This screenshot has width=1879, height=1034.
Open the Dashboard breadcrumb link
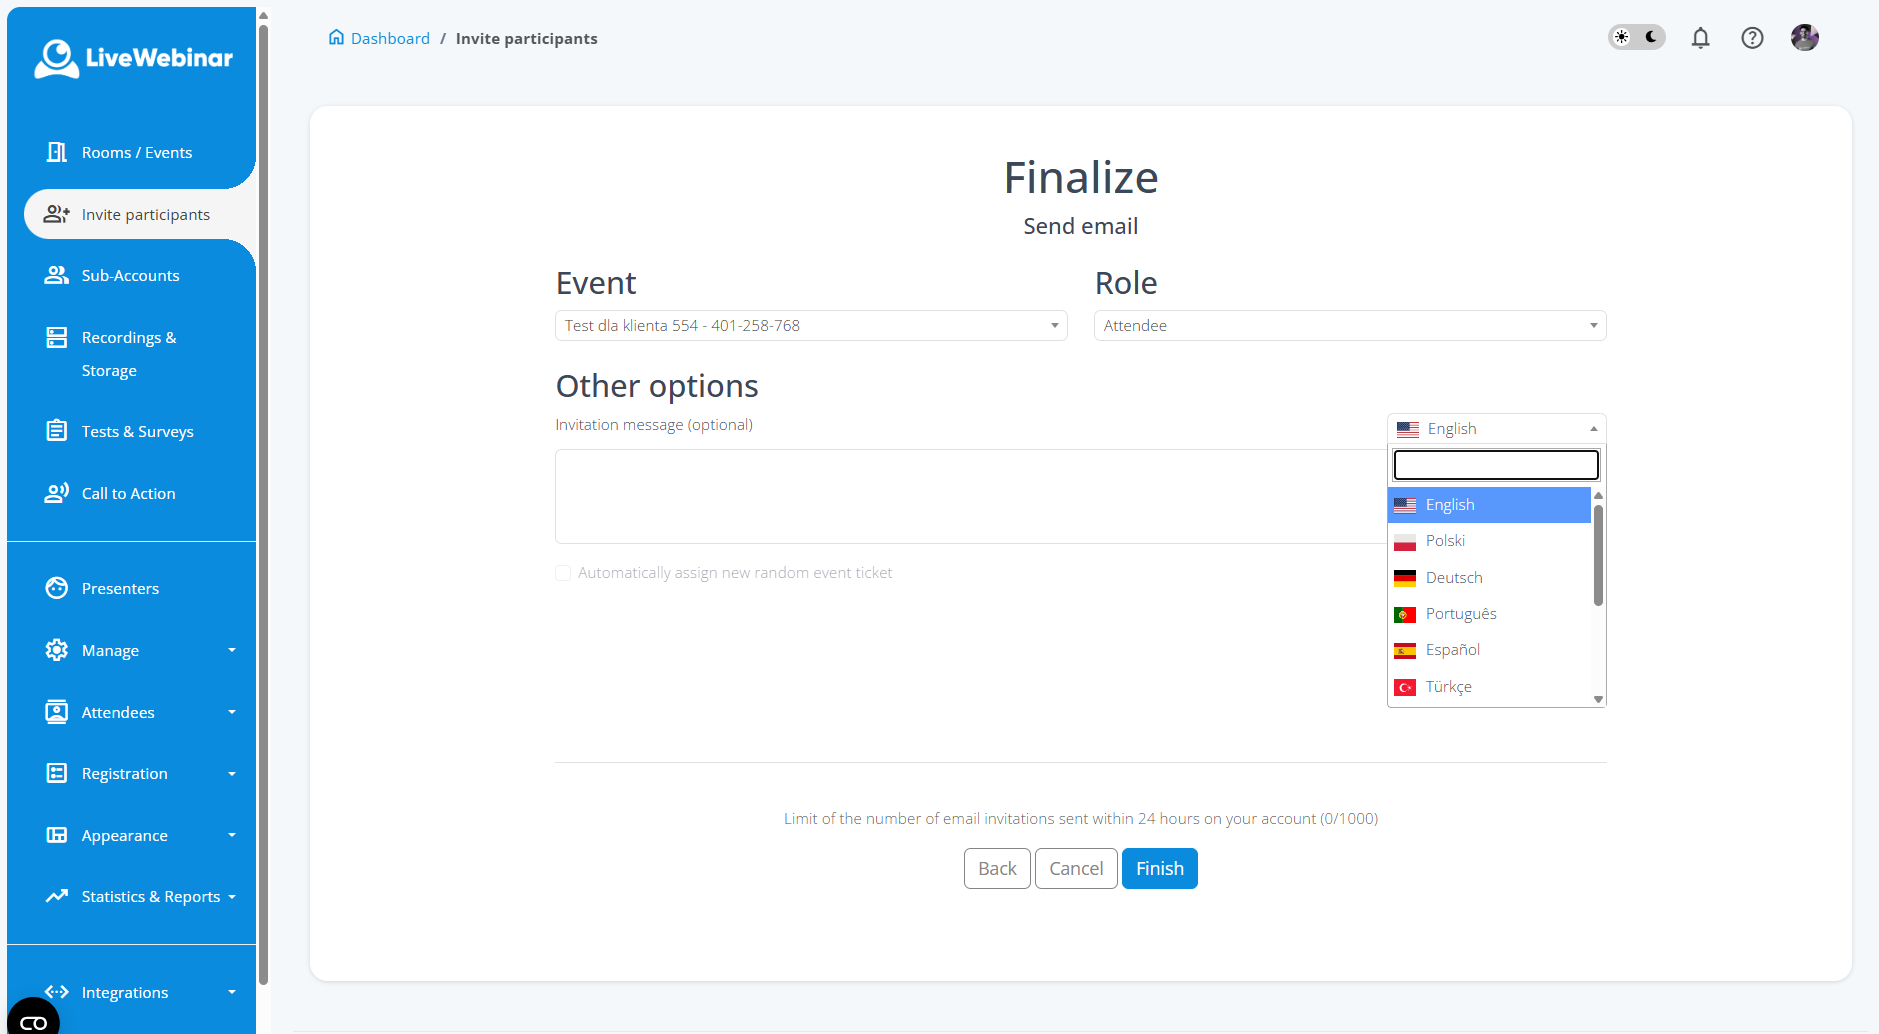390,38
